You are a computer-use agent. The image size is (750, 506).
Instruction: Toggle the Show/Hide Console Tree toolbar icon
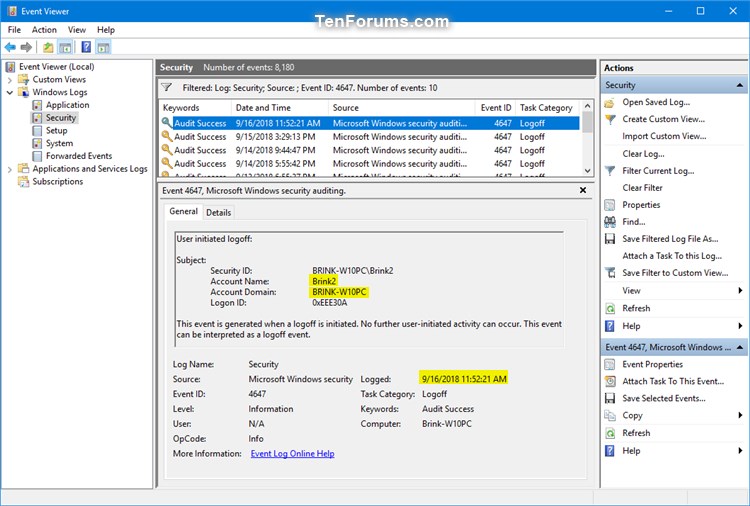pos(65,47)
